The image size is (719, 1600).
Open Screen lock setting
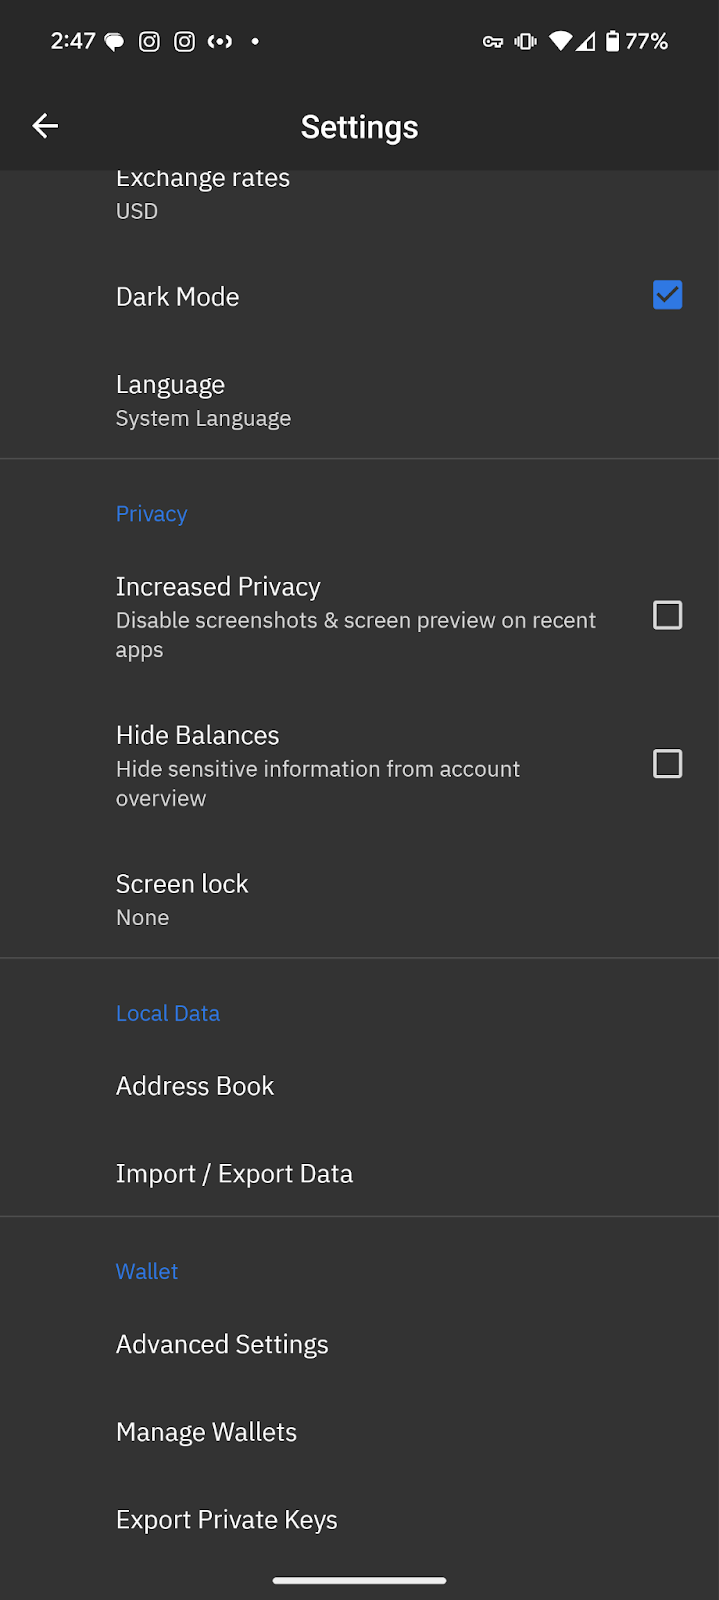point(359,900)
